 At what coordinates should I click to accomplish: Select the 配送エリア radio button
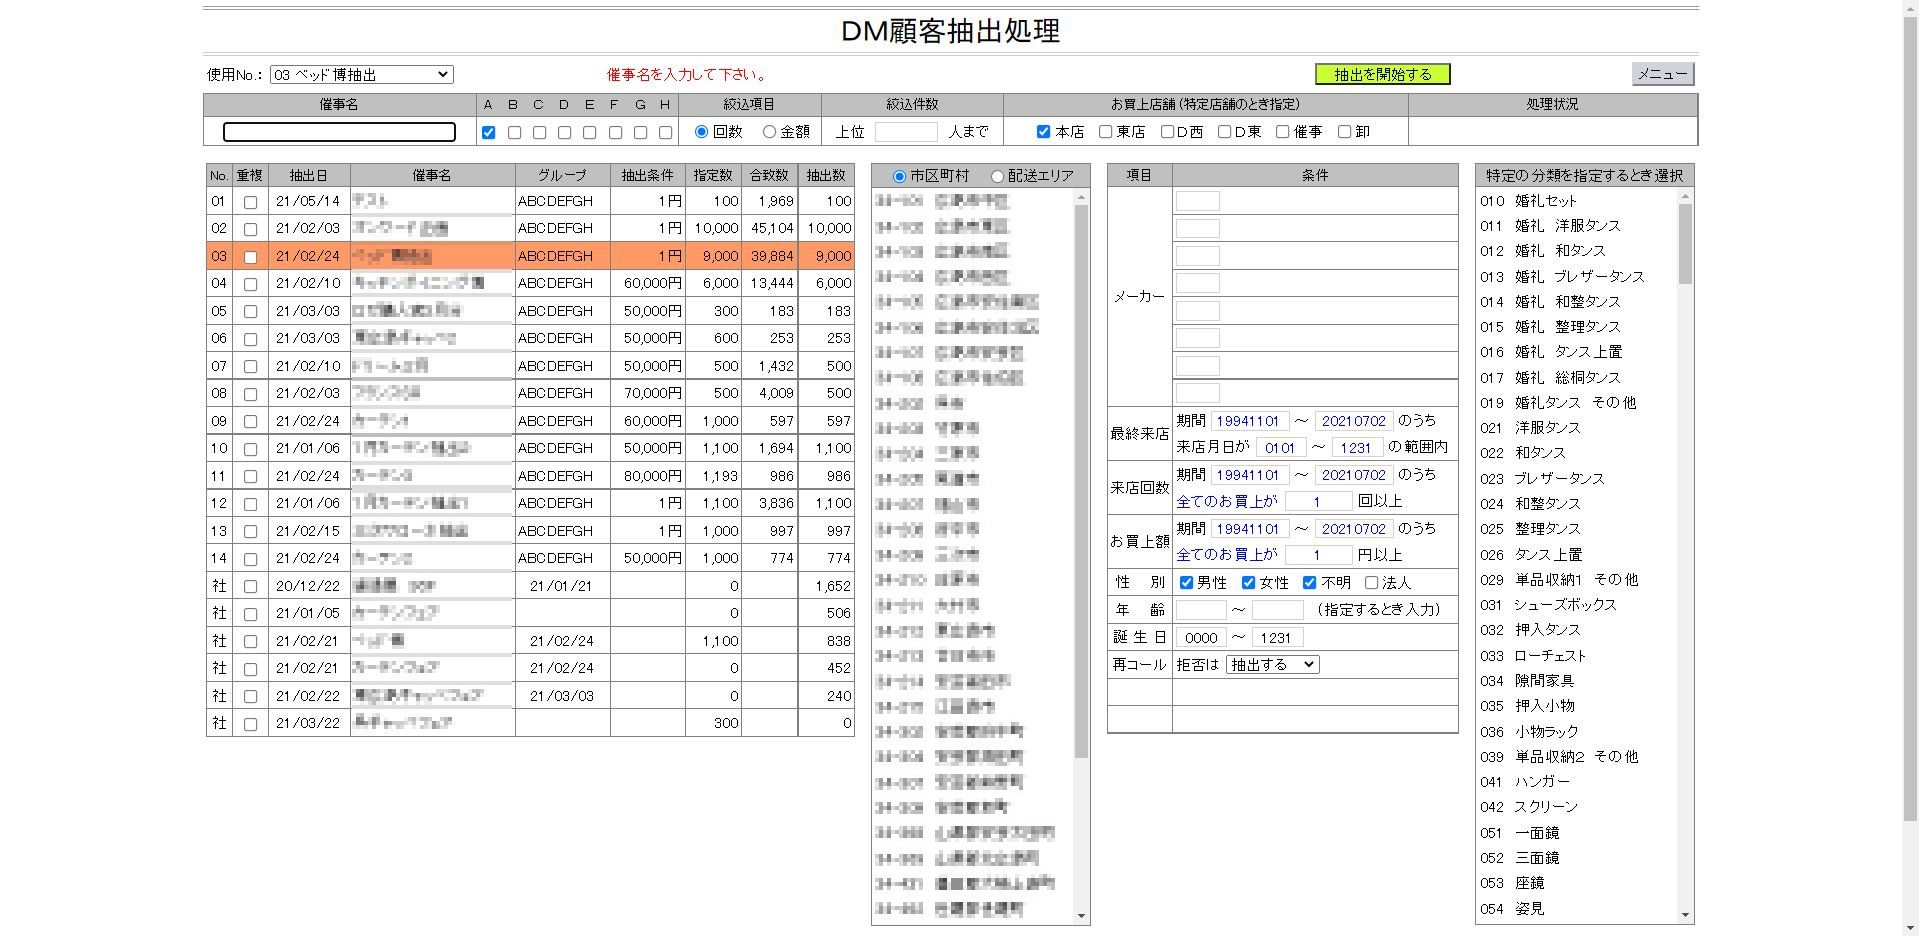coord(997,177)
